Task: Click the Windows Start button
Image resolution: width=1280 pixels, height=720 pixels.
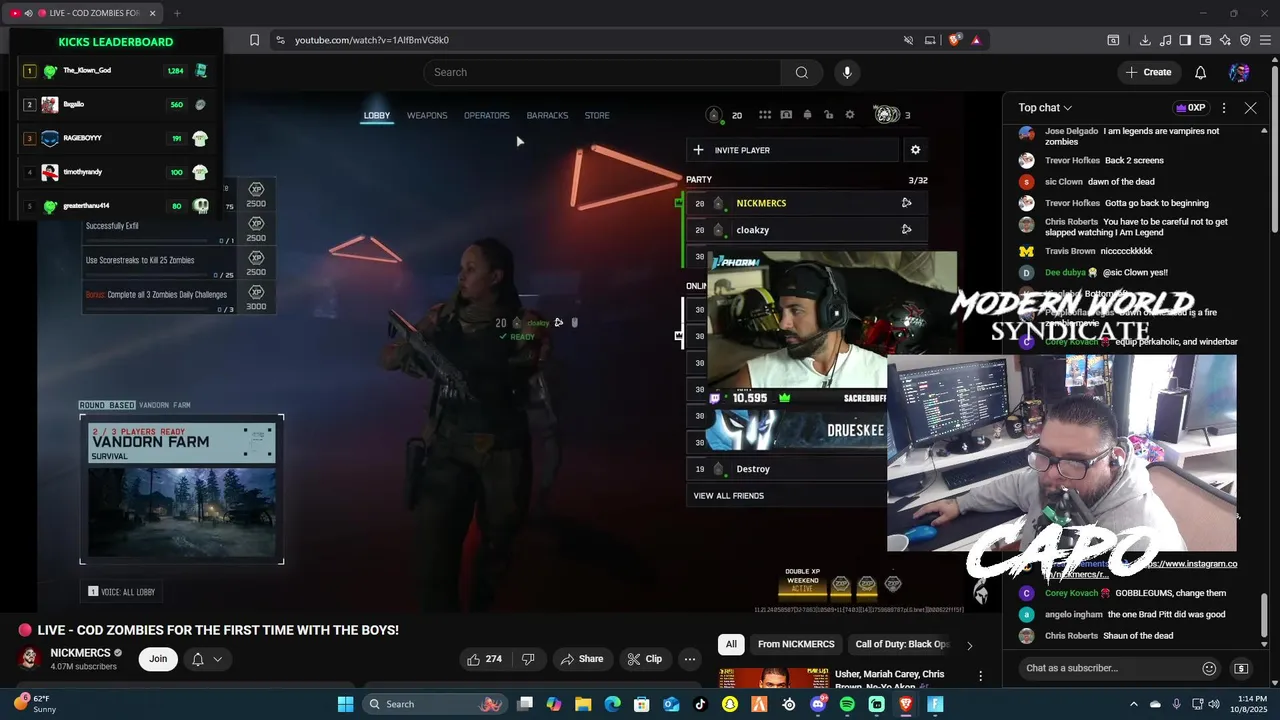Action: [345, 704]
